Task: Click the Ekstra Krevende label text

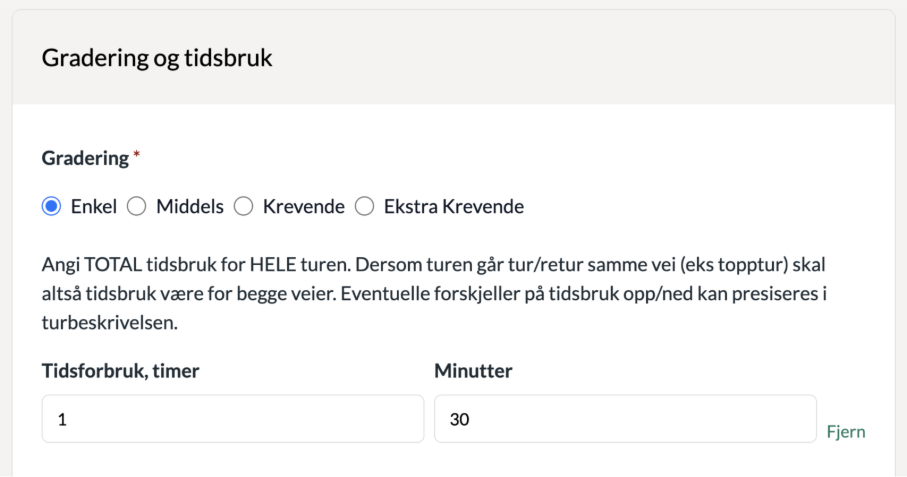Action: tap(454, 207)
